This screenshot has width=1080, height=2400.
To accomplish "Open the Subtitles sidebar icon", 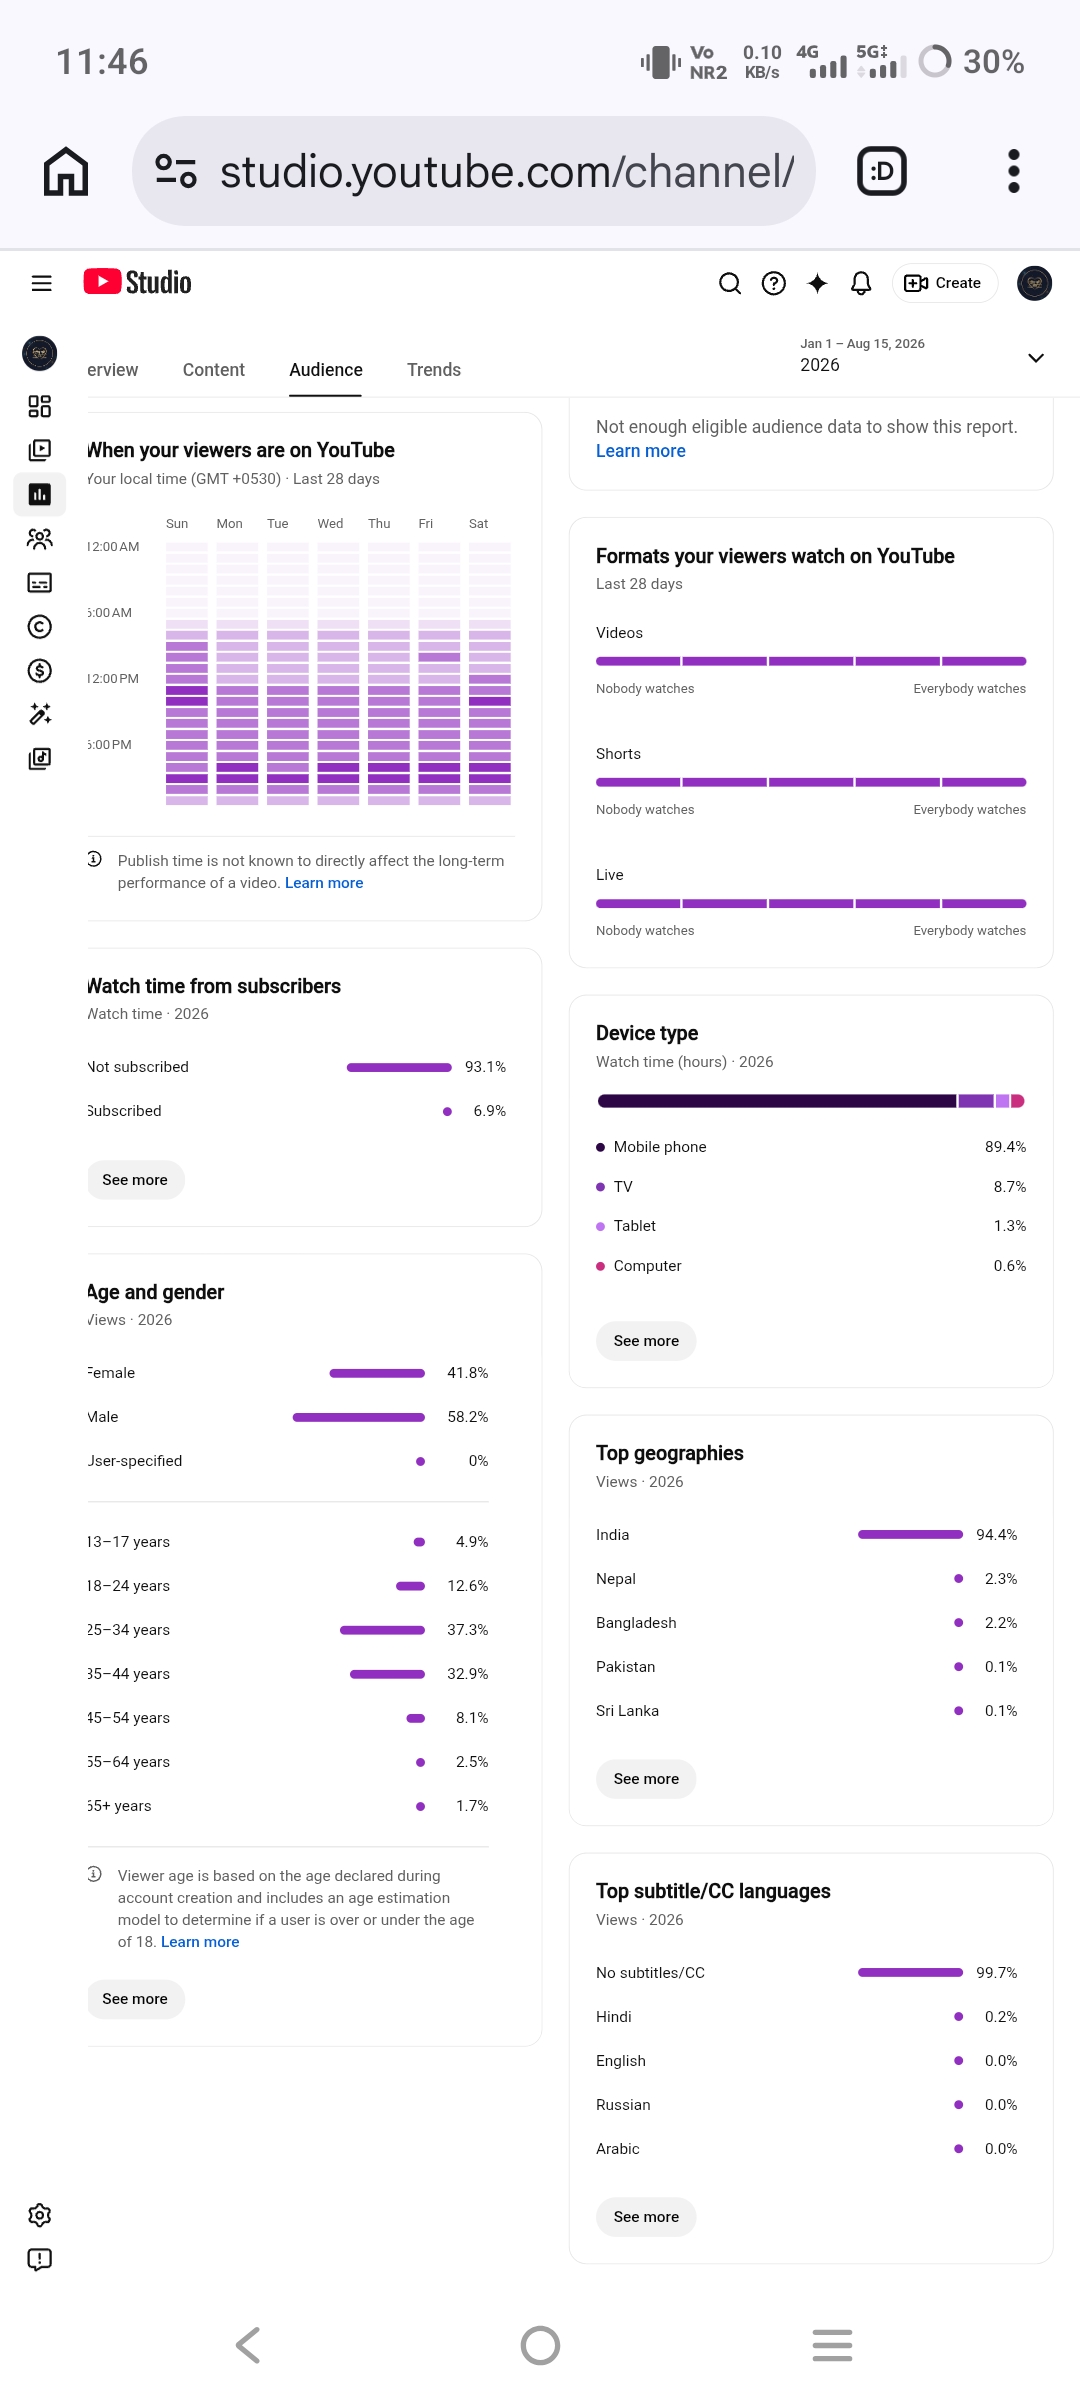I will point(40,583).
